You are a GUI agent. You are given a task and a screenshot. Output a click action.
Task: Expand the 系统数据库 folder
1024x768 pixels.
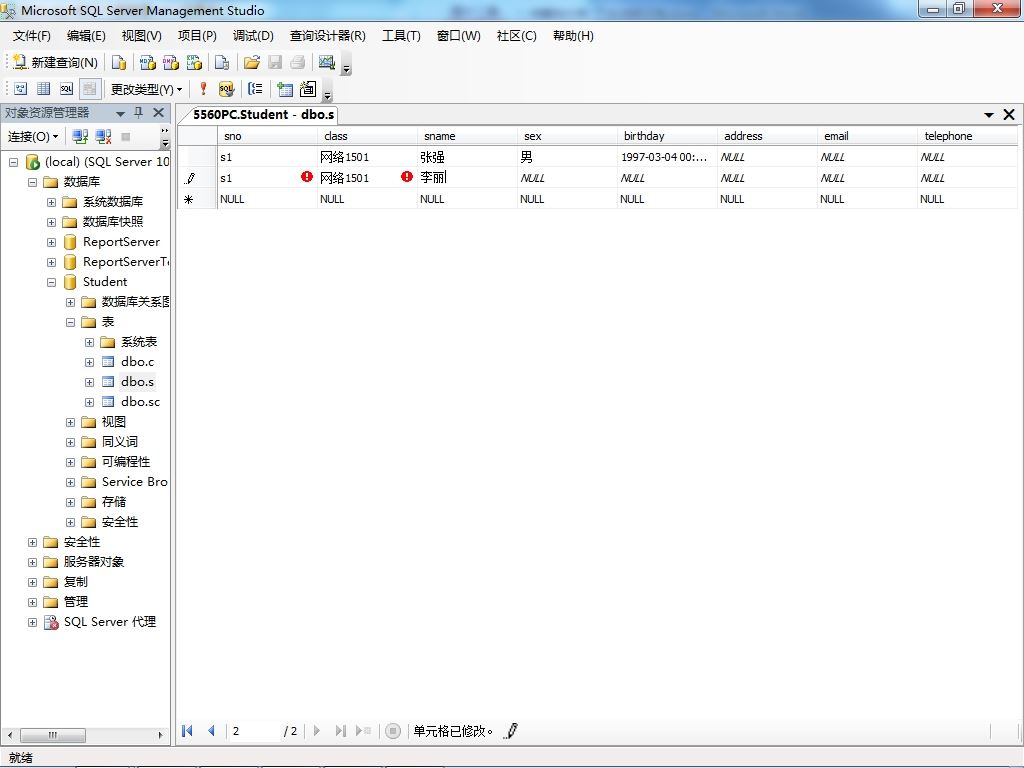tap(51, 202)
